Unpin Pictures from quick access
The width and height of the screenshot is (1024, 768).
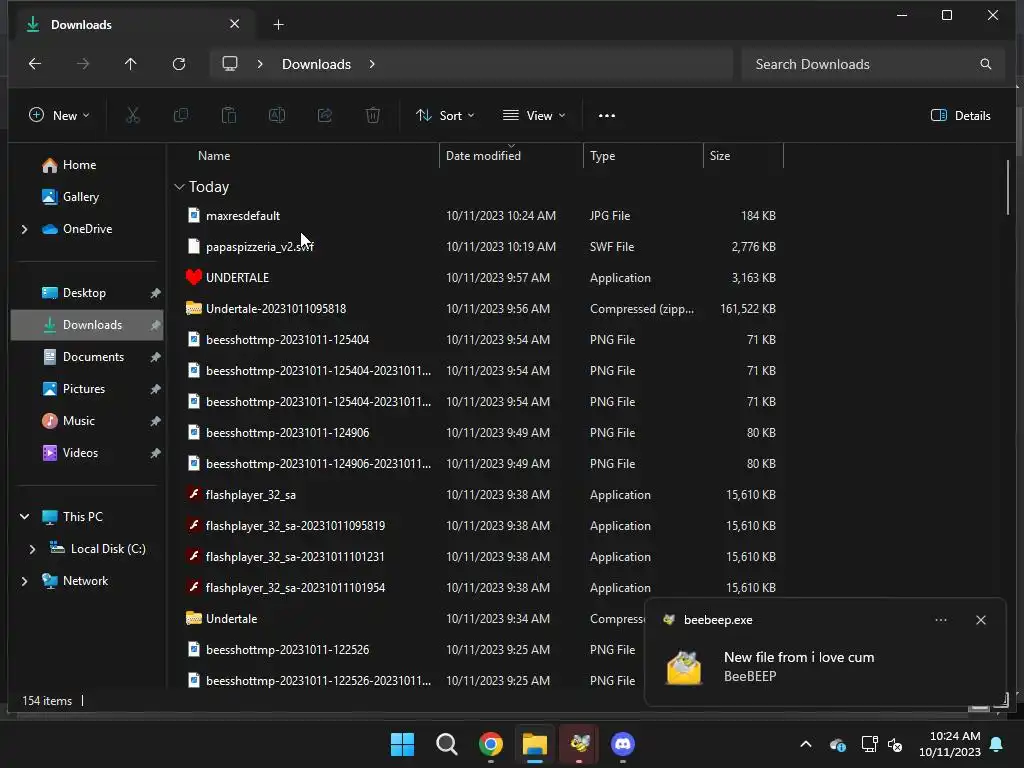[155, 389]
